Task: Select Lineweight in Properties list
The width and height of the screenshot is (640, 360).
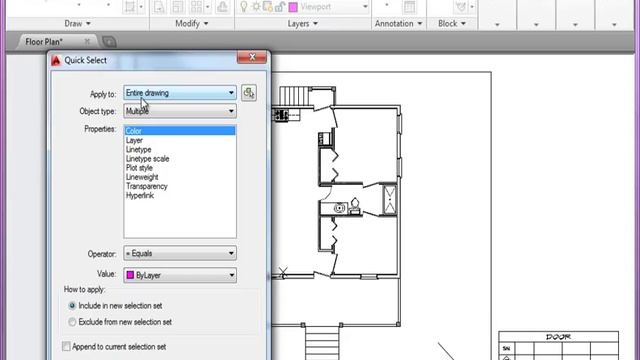Action: coord(180,177)
